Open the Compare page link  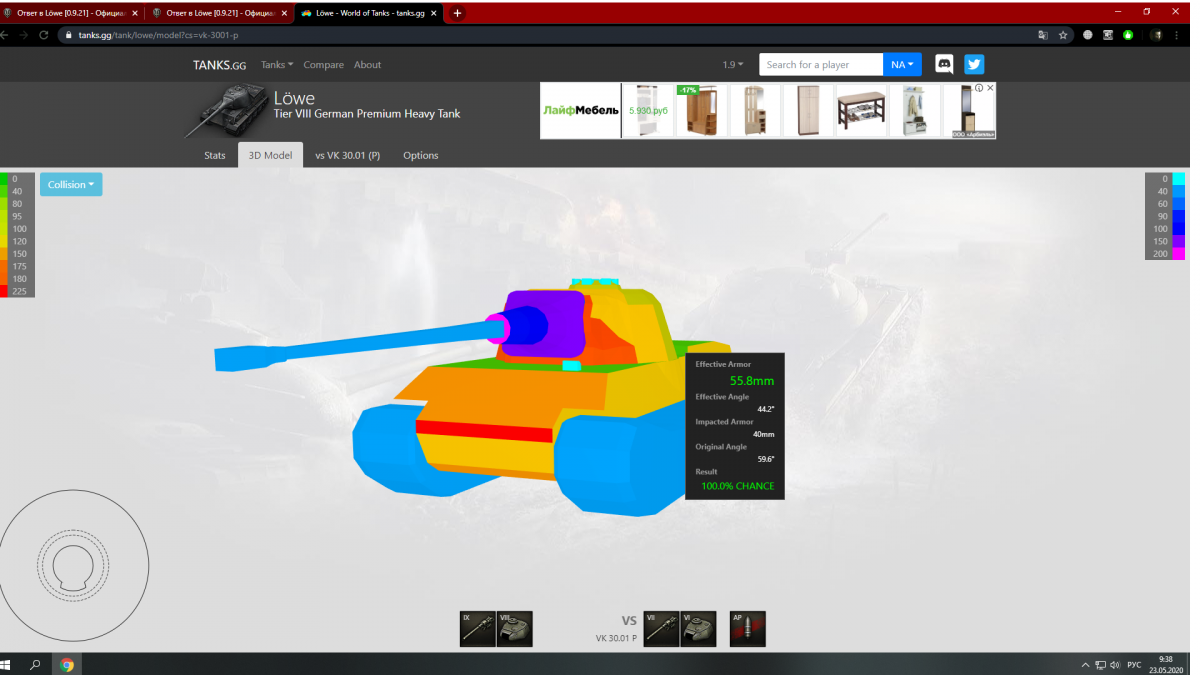pyautogui.click(x=323, y=65)
